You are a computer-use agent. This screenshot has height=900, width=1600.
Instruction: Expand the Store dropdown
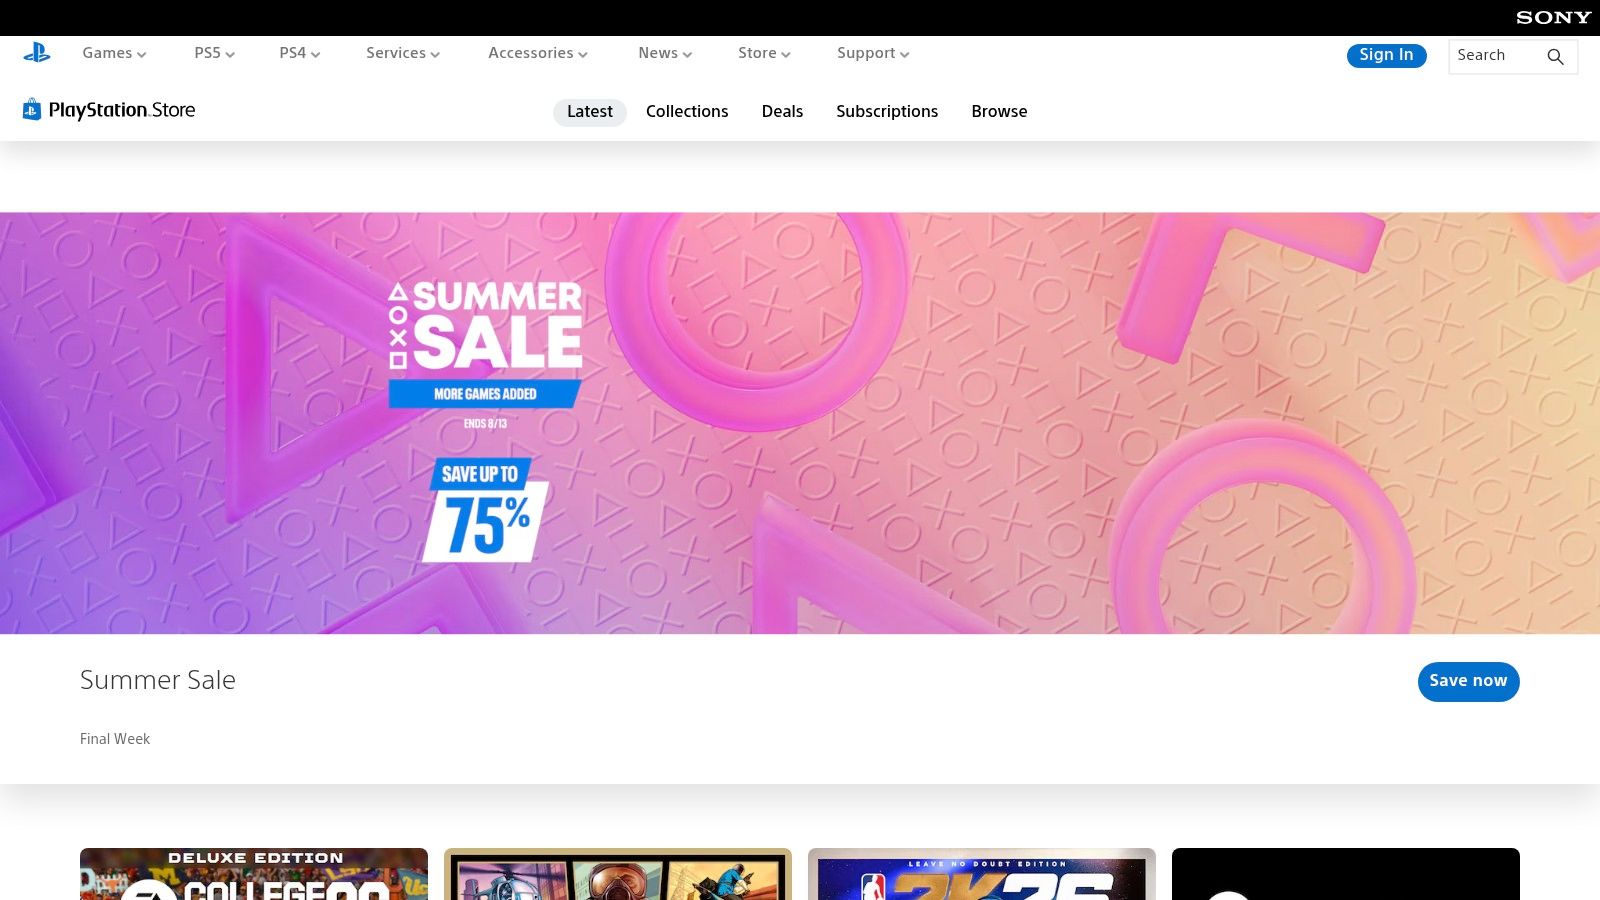(764, 53)
